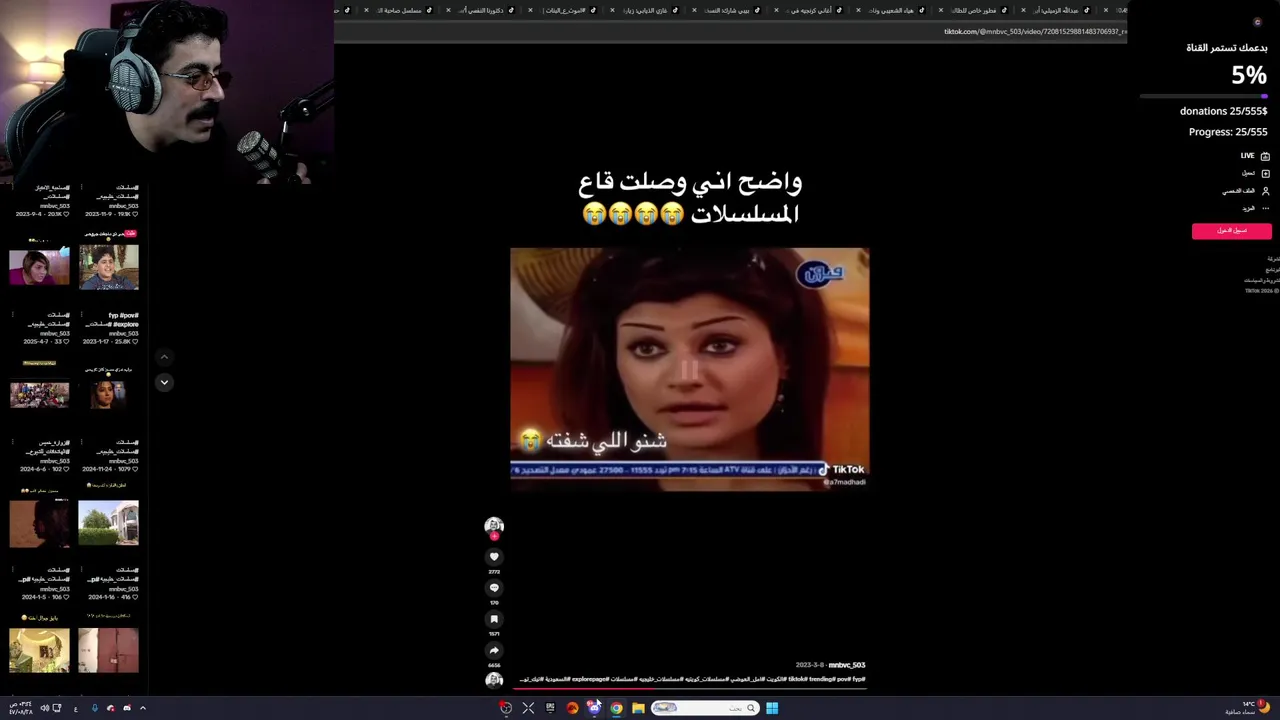Screen dimensions: 1280x720
Task: Click the 5% donation goal text
Action: pyautogui.click(x=1249, y=75)
